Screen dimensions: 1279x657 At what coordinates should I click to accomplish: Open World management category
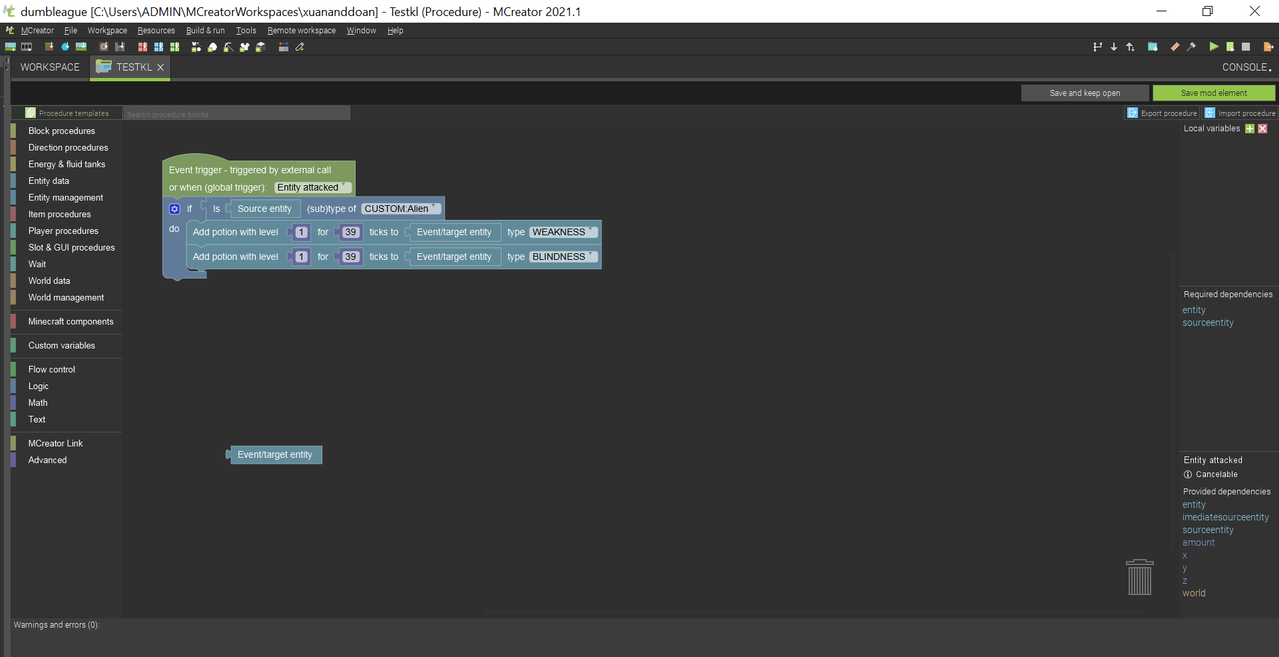tap(66, 298)
